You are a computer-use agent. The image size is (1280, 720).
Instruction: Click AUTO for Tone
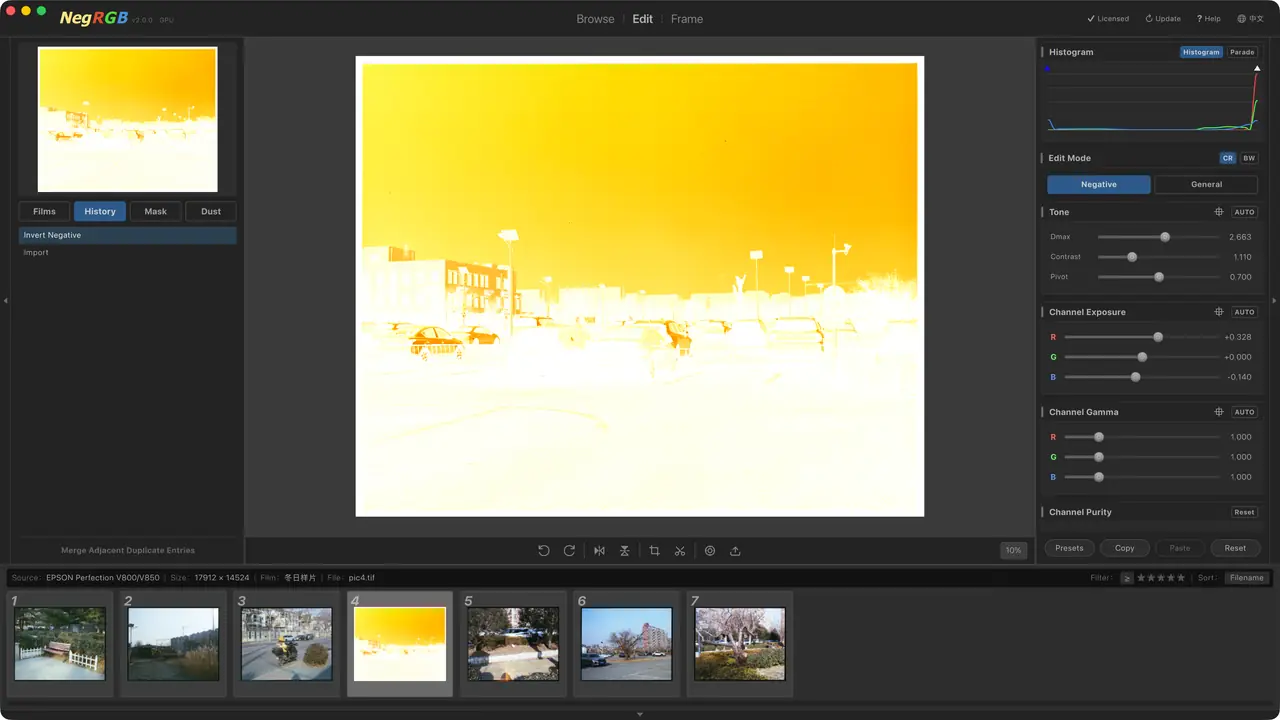pos(1244,212)
